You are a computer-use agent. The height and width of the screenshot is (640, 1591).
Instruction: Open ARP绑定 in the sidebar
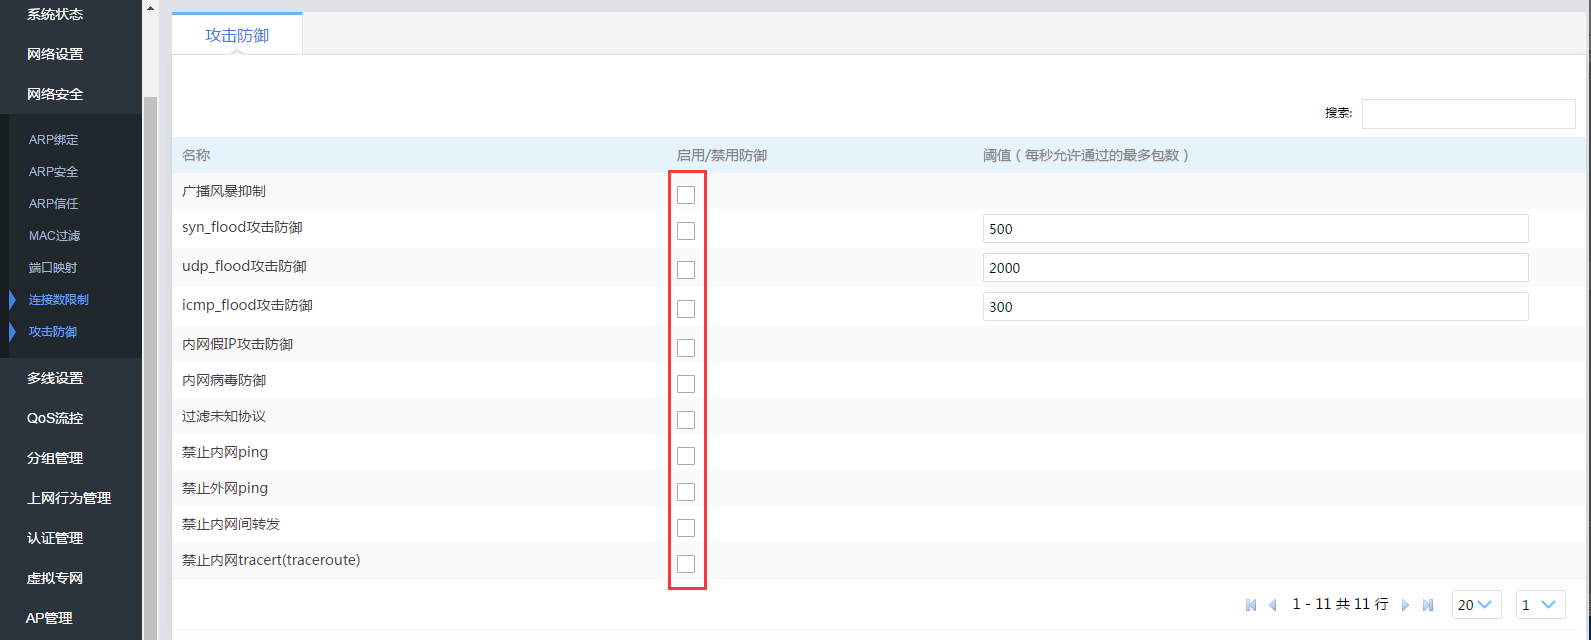pos(53,140)
